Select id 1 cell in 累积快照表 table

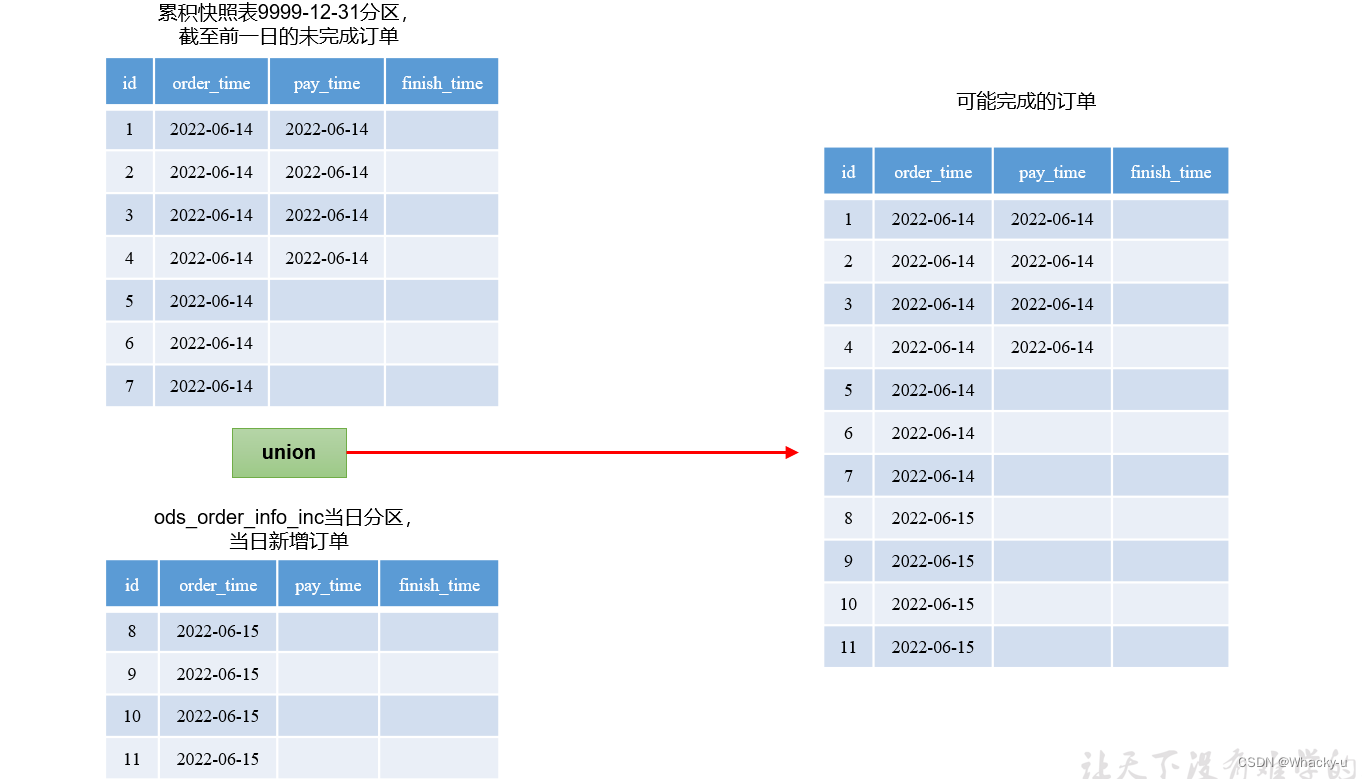[x=129, y=129]
